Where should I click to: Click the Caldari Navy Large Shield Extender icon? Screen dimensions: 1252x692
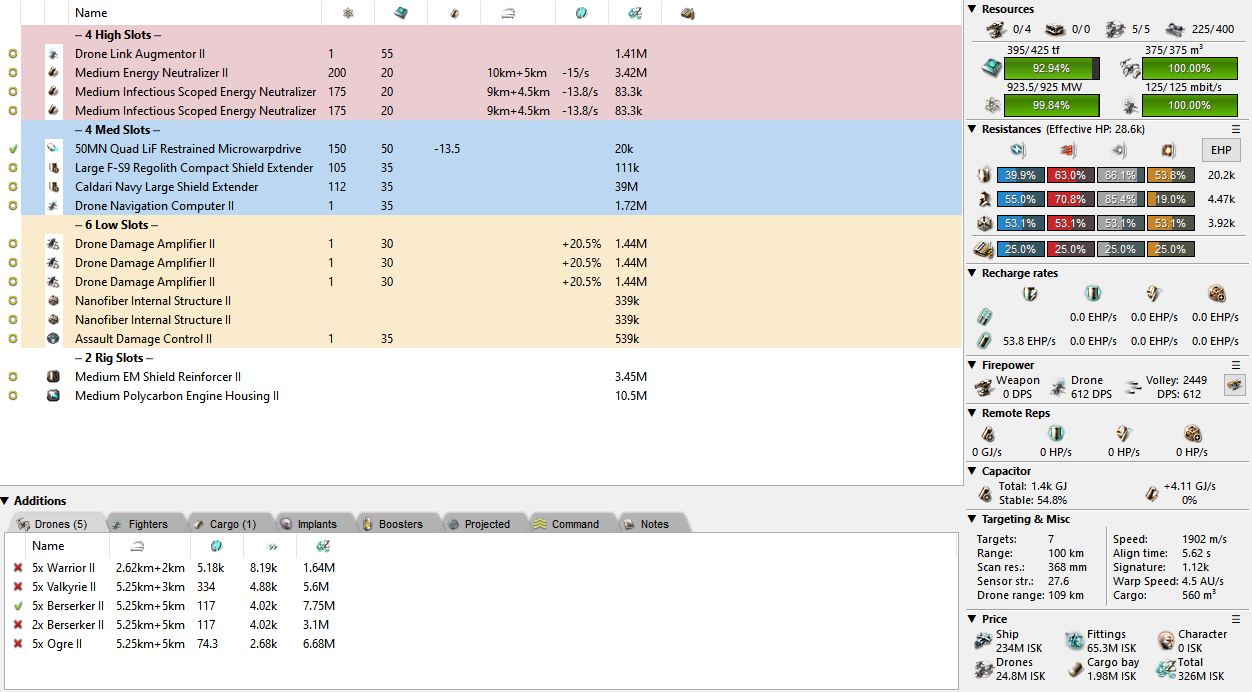coord(53,187)
